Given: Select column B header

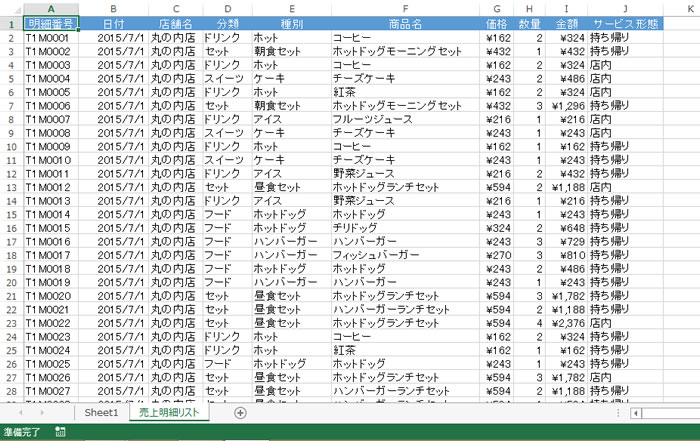Looking at the screenshot, I should pos(113,9).
